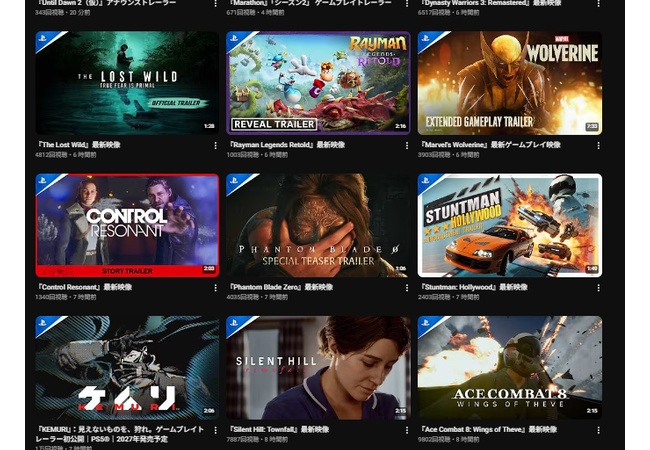Open Control Resonant story trailer thumbnail
This screenshot has width=650, height=450.
[x=127, y=225]
